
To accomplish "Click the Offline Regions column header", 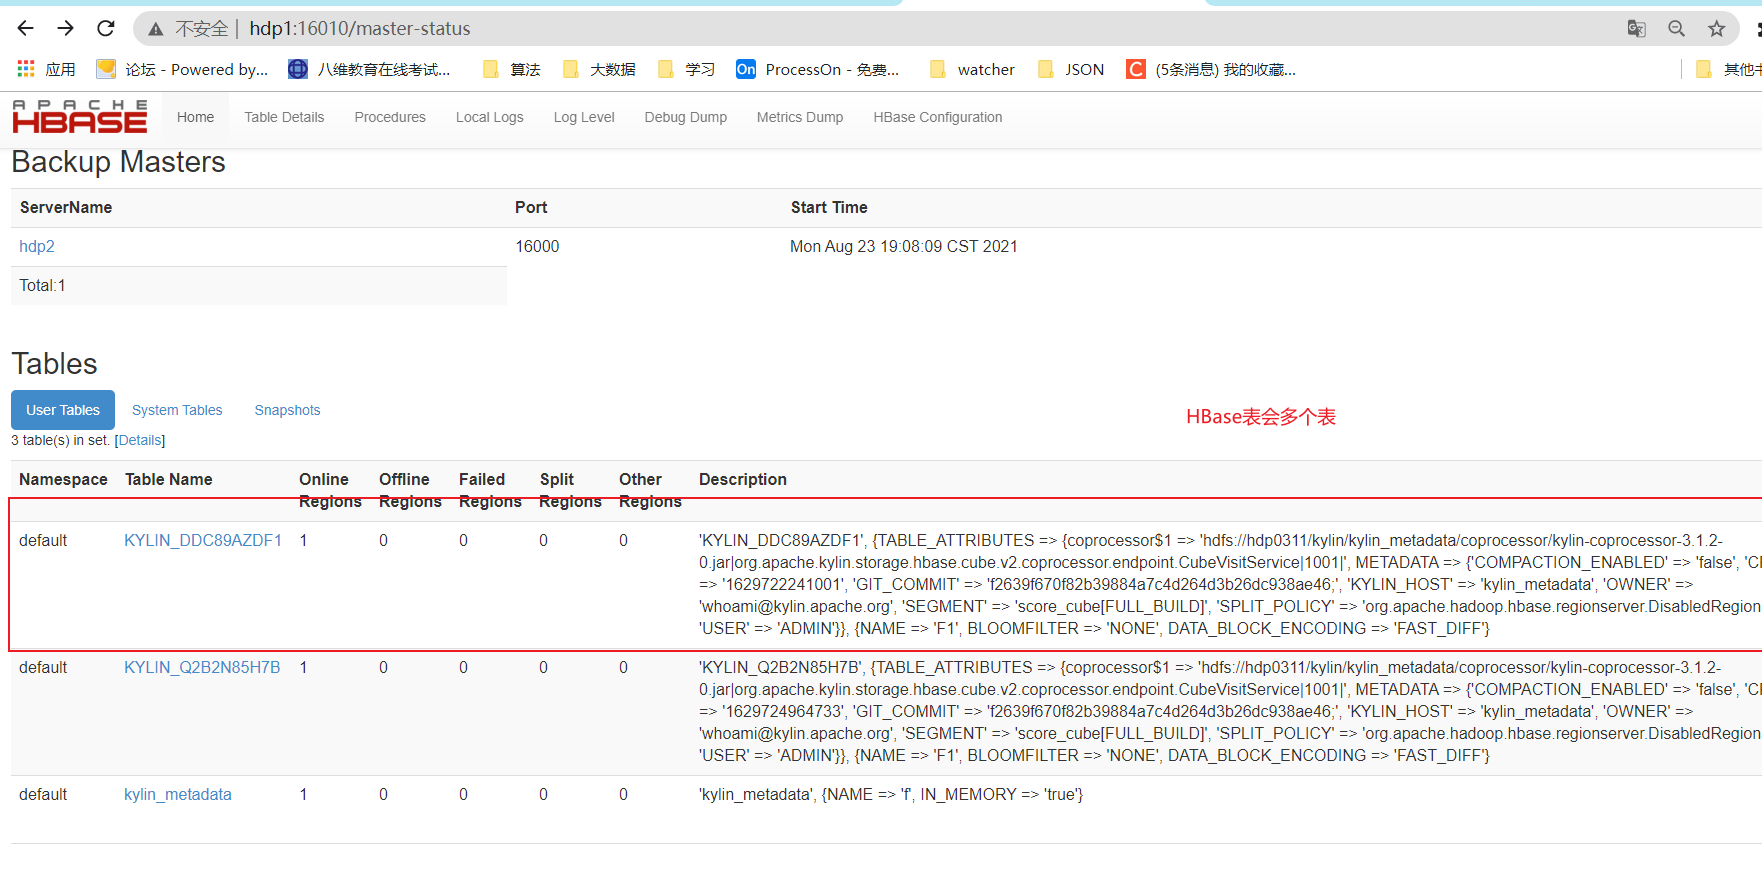I will point(410,490).
